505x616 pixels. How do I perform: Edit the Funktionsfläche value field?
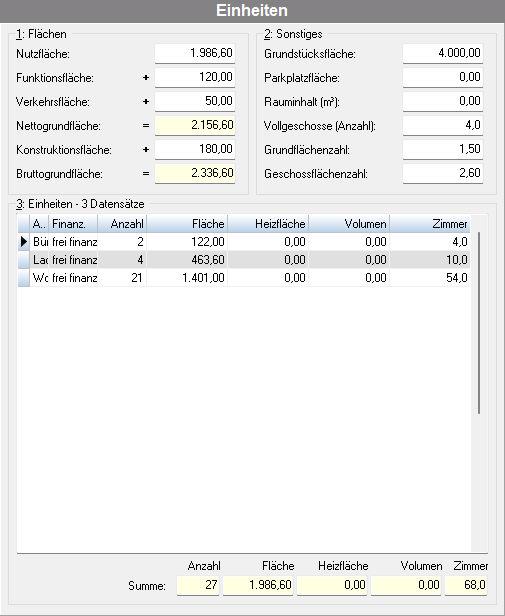(x=195, y=77)
